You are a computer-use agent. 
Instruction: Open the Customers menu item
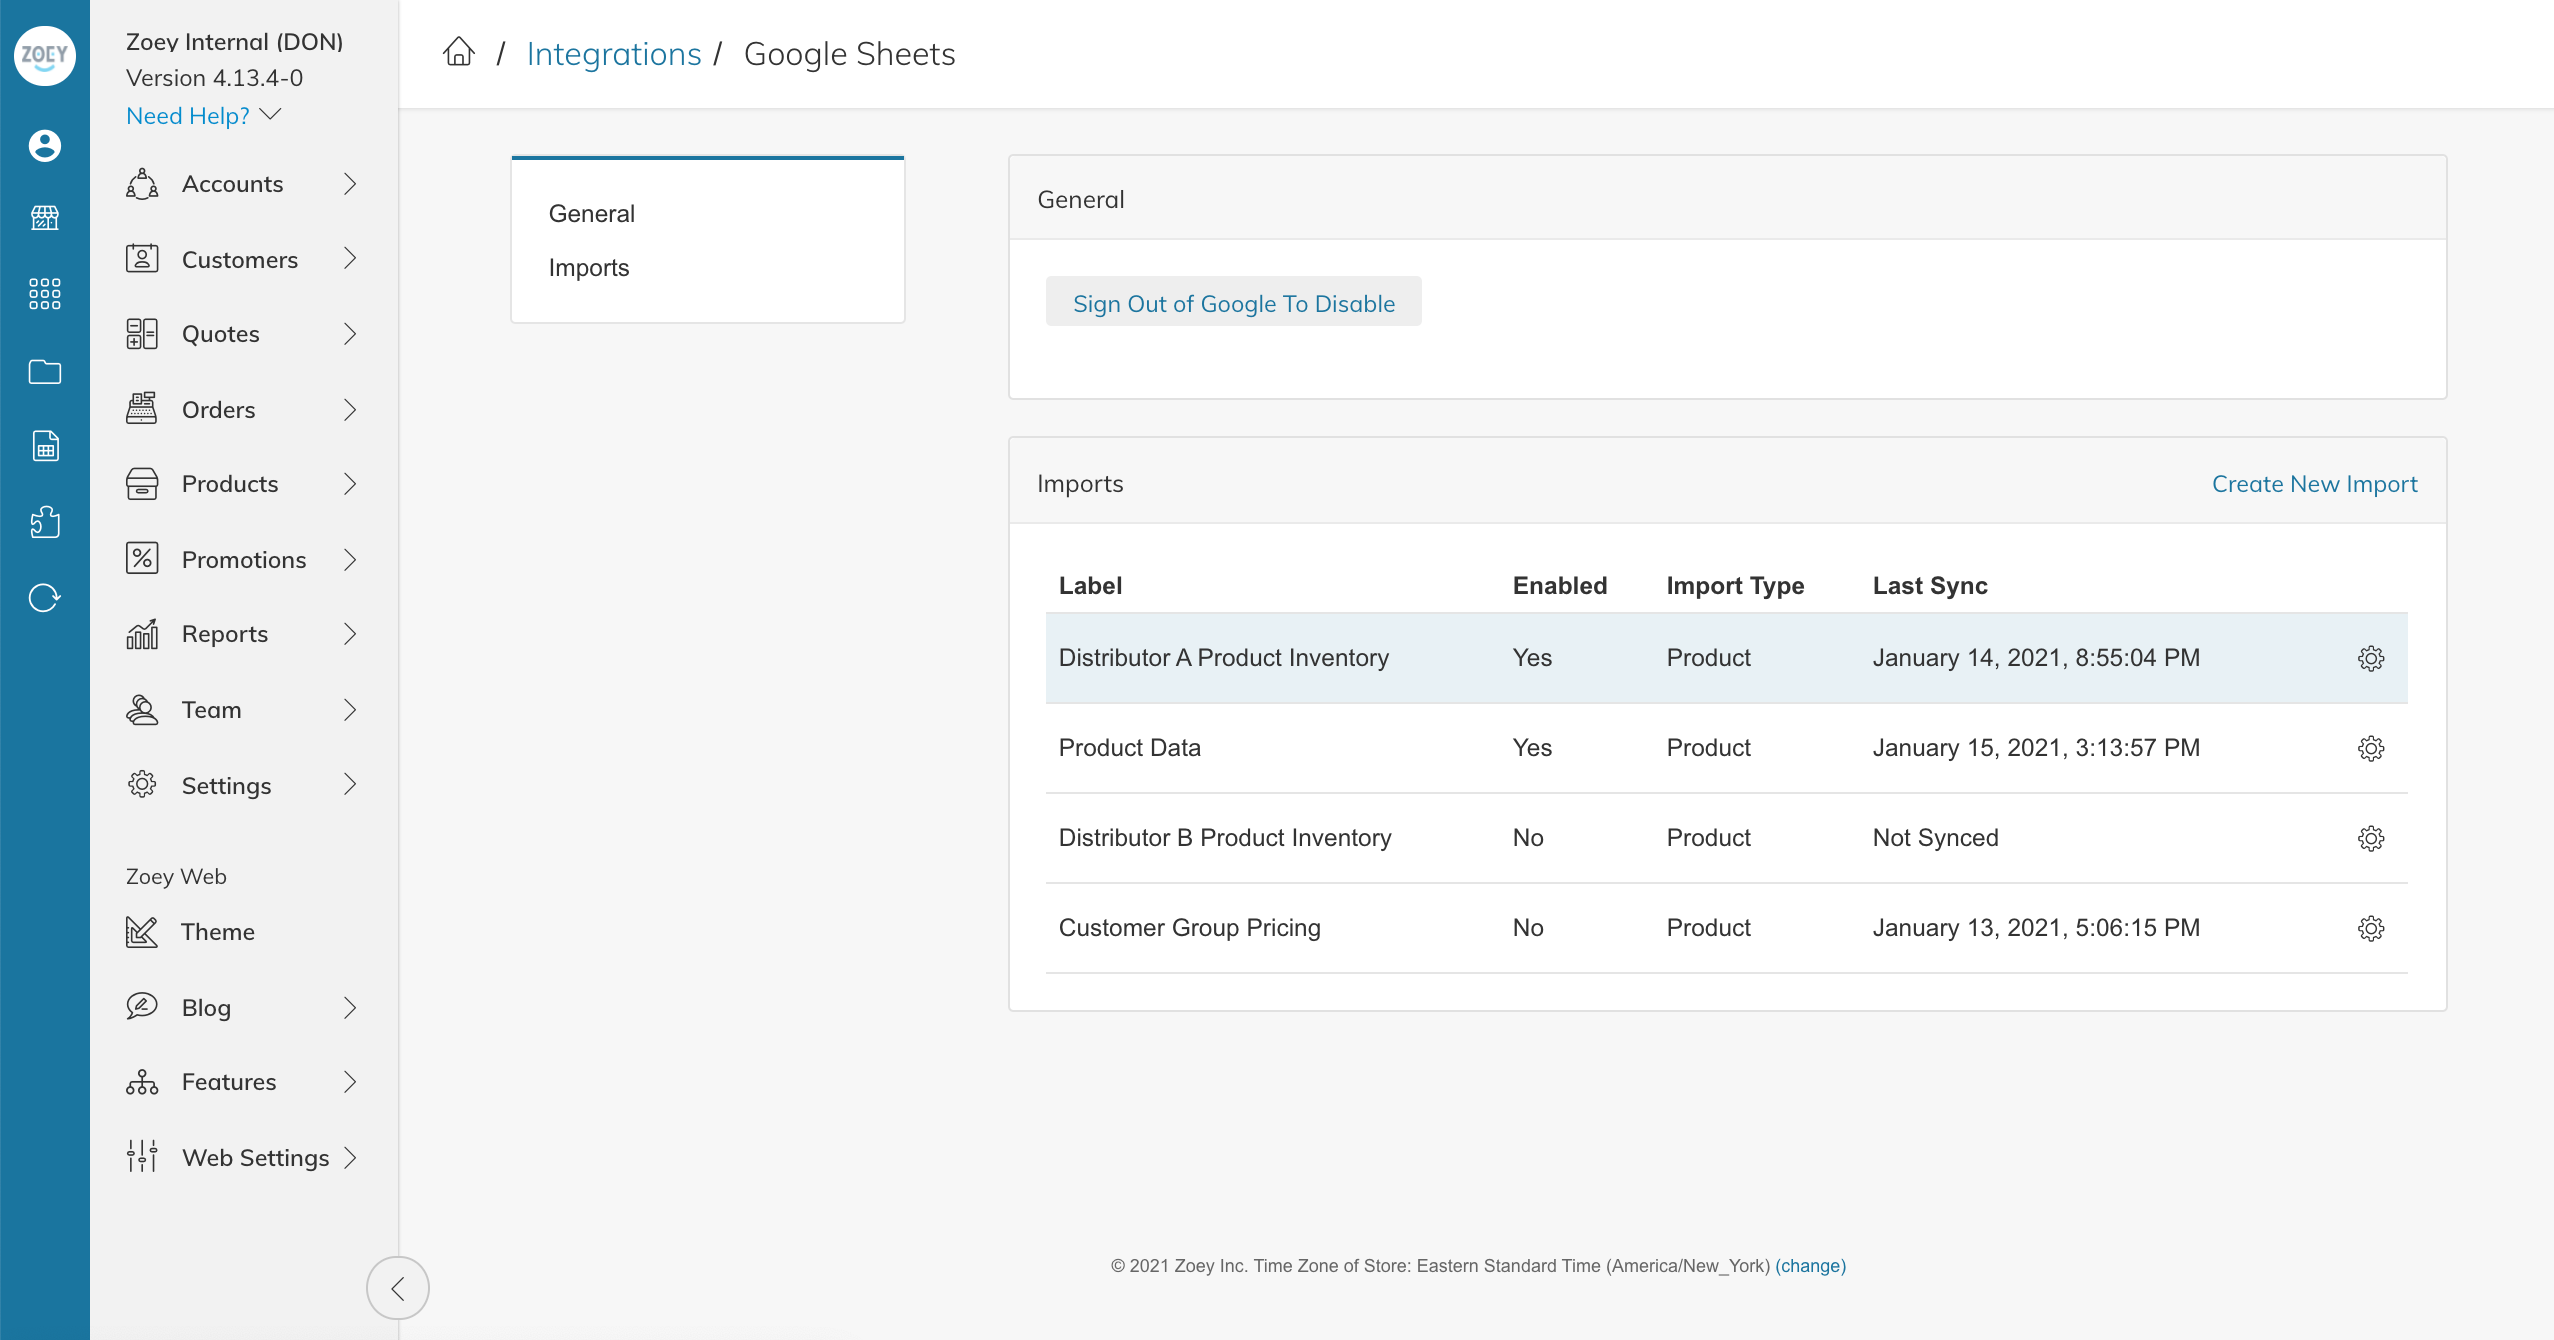[x=241, y=259]
